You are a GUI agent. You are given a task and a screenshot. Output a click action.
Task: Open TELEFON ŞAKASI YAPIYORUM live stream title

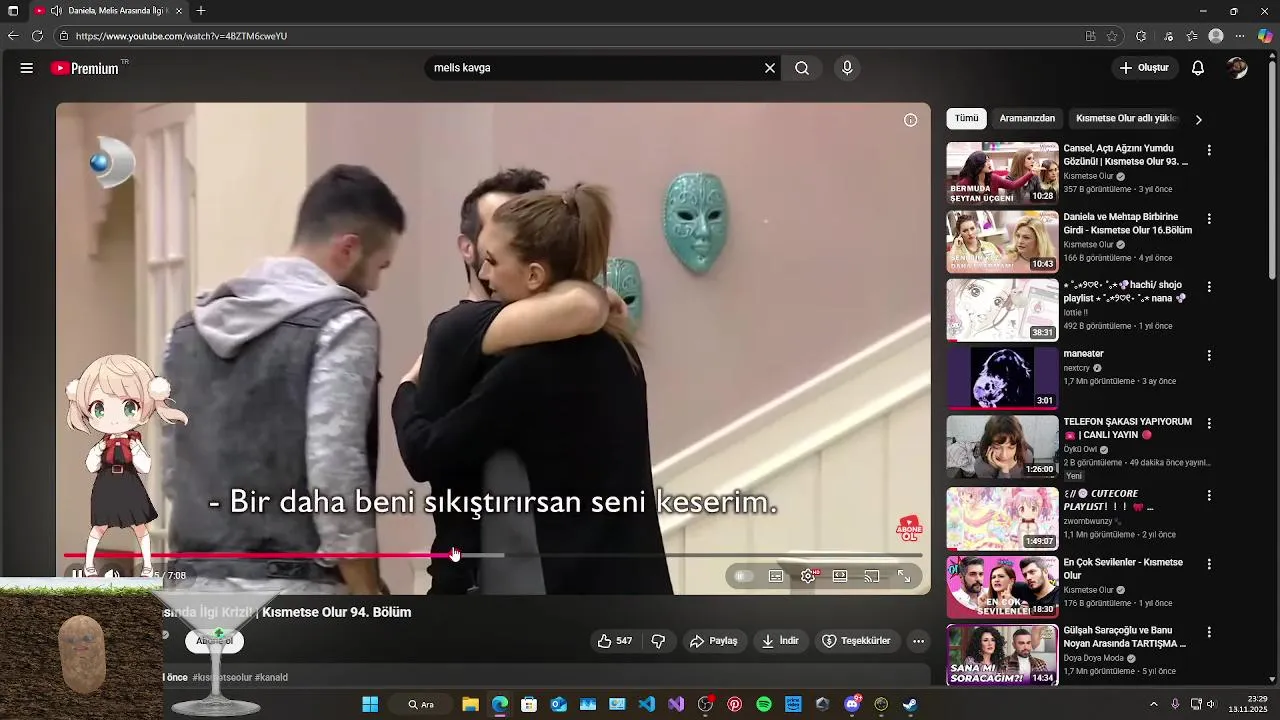pos(1127,428)
